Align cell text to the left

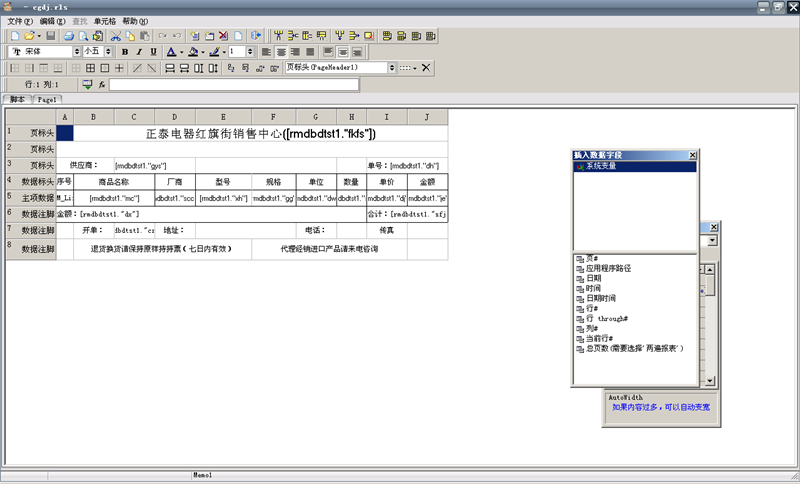tap(266, 52)
